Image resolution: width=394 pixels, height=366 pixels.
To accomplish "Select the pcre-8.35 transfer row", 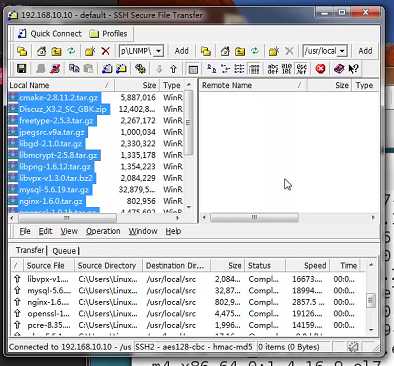I will (188, 325).
